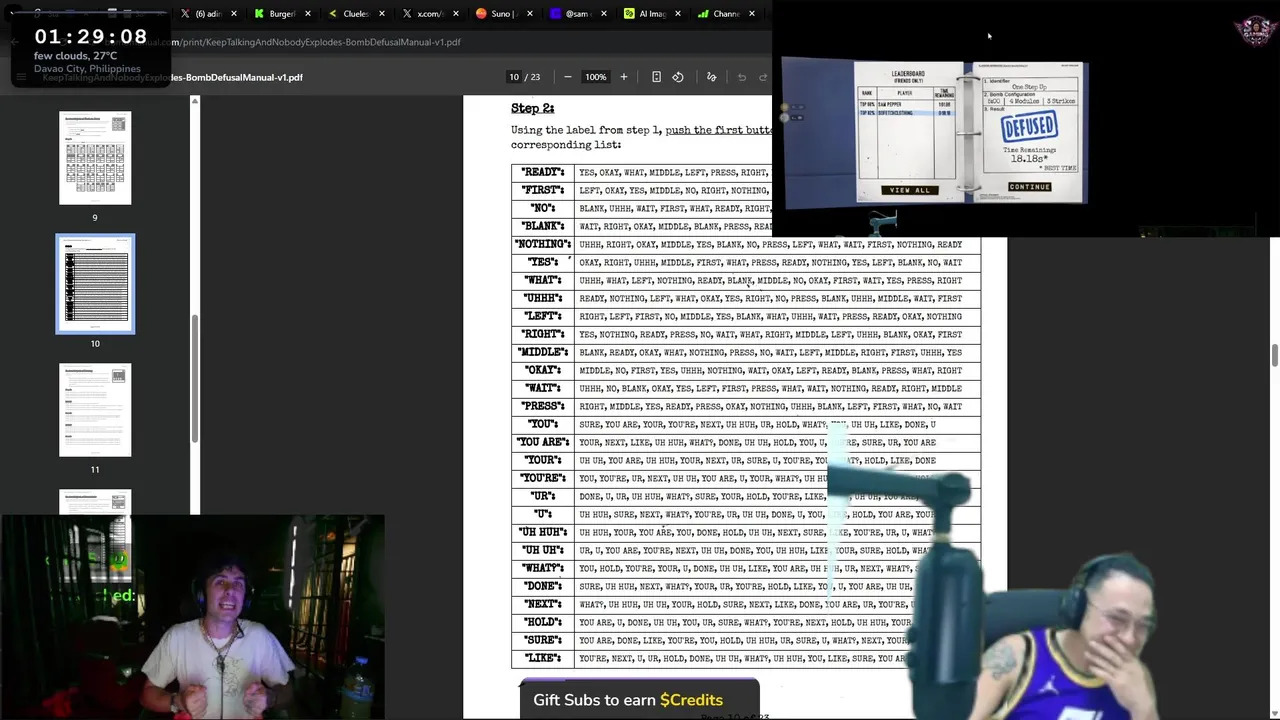Click the Gift Subs to earn $Credits banner
The image size is (1280, 720).
click(x=639, y=700)
